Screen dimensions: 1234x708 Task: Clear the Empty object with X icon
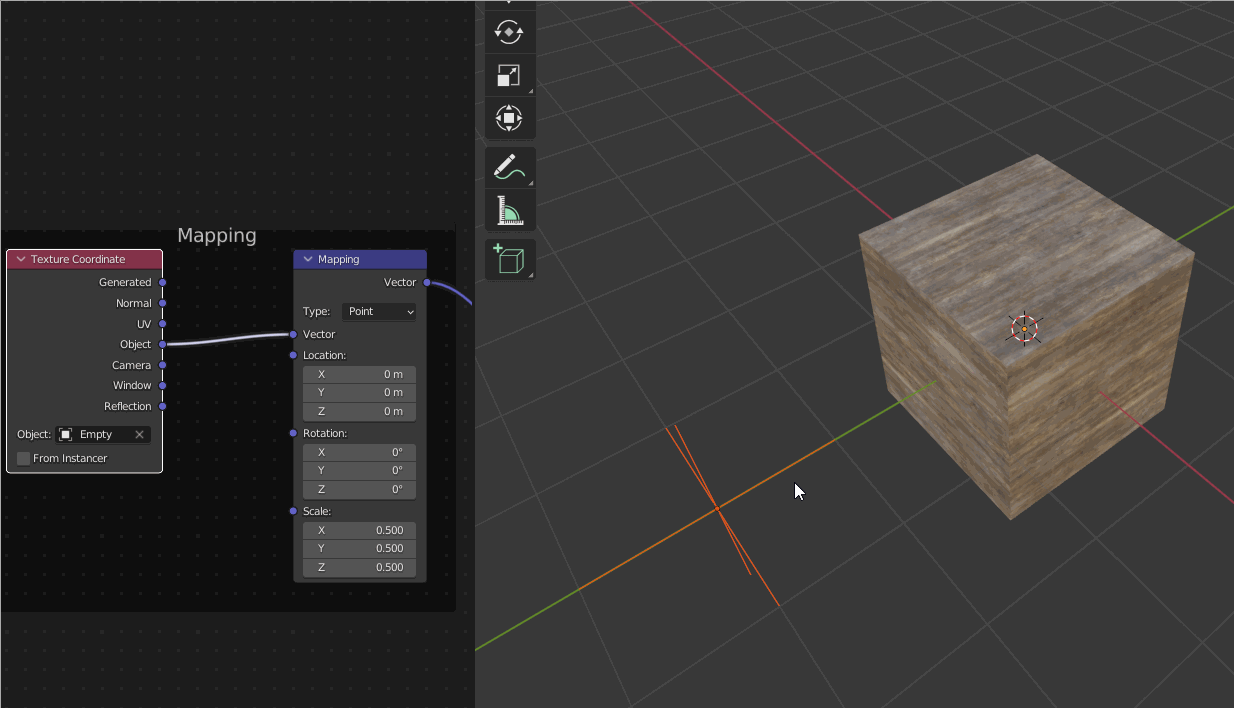(139, 435)
